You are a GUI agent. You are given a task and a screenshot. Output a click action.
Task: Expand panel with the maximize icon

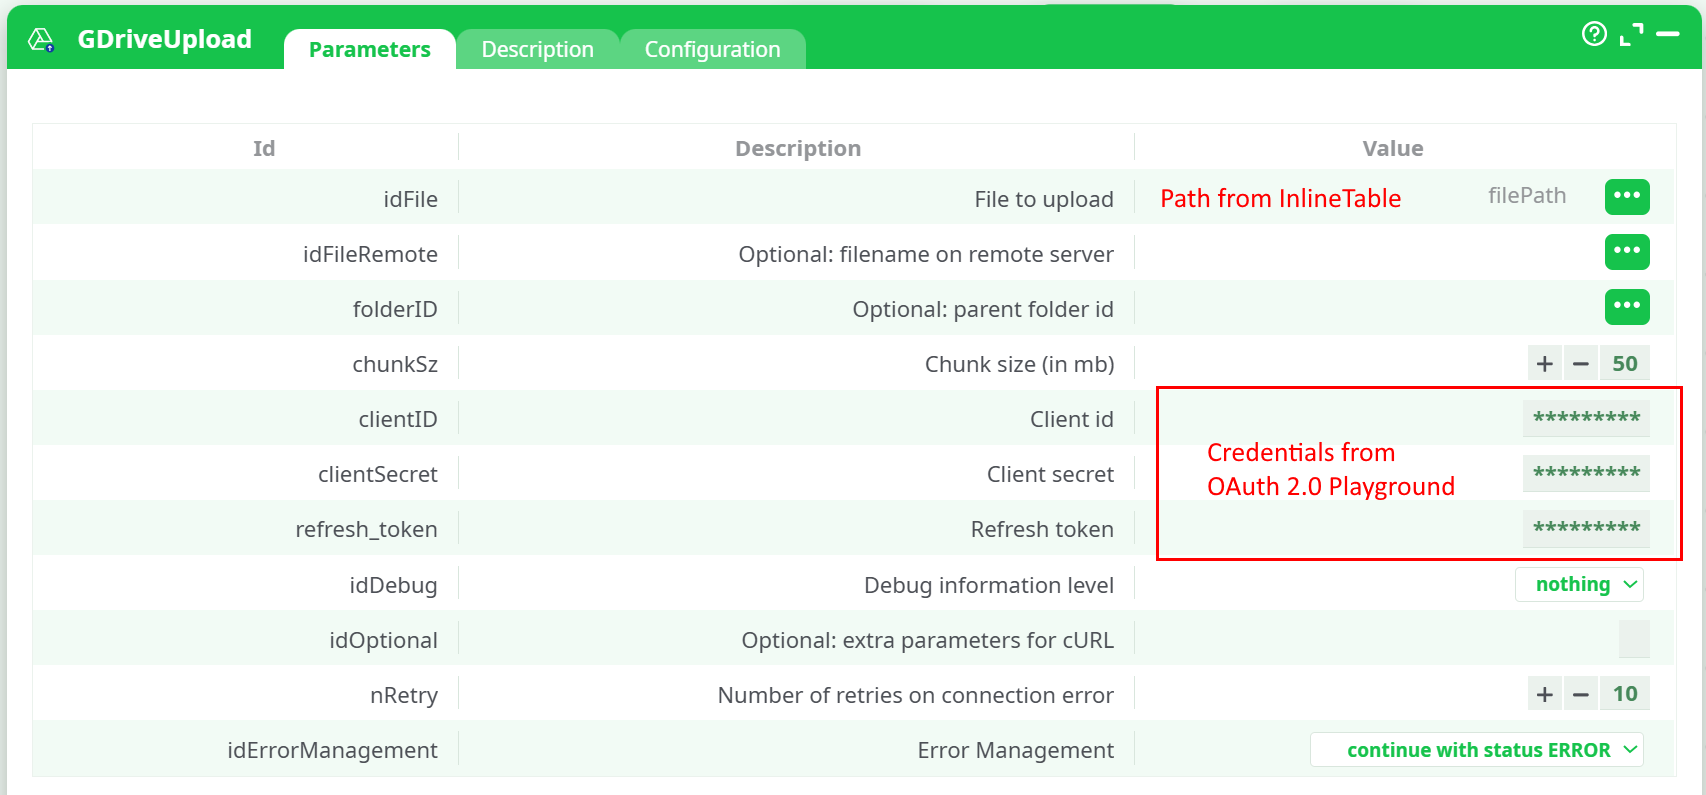(x=1631, y=34)
